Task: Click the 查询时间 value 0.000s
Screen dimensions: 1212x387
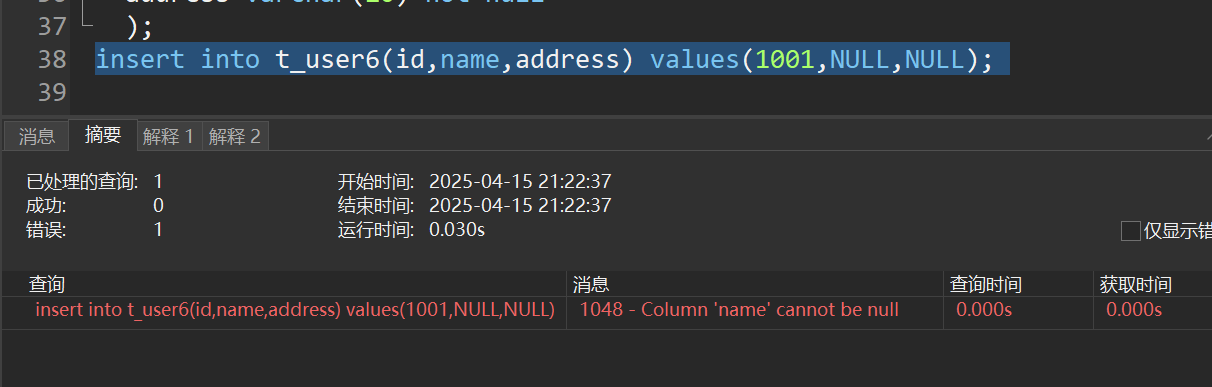Action: [984, 310]
